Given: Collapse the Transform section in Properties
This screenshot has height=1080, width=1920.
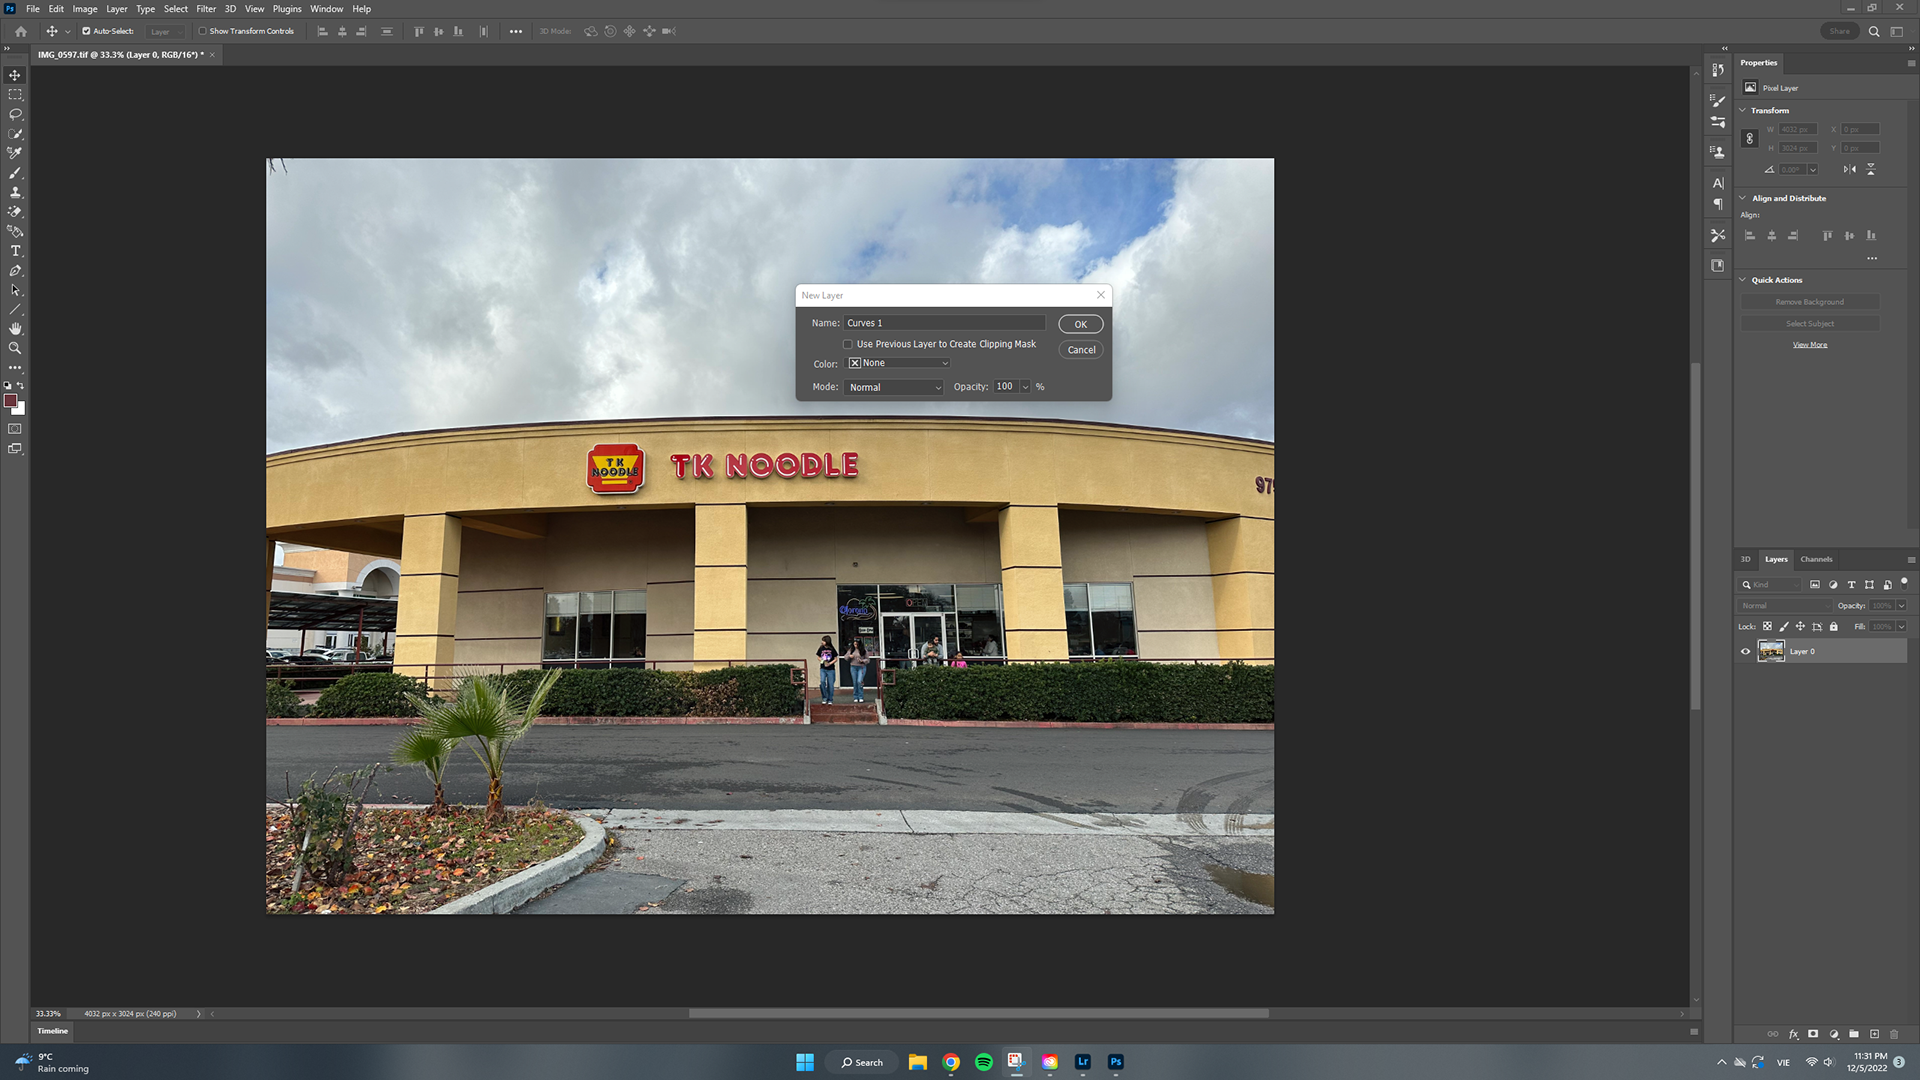Looking at the screenshot, I should tap(1743, 110).
